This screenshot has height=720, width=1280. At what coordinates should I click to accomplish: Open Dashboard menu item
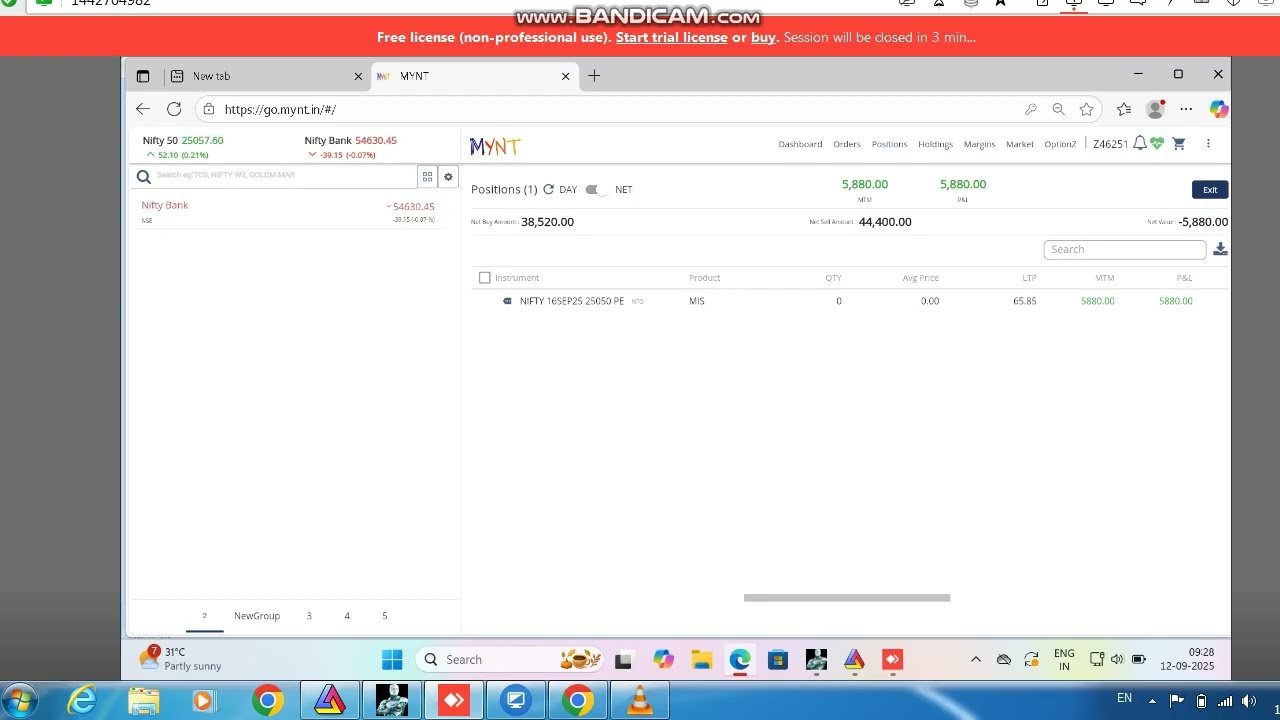[800, 144]
